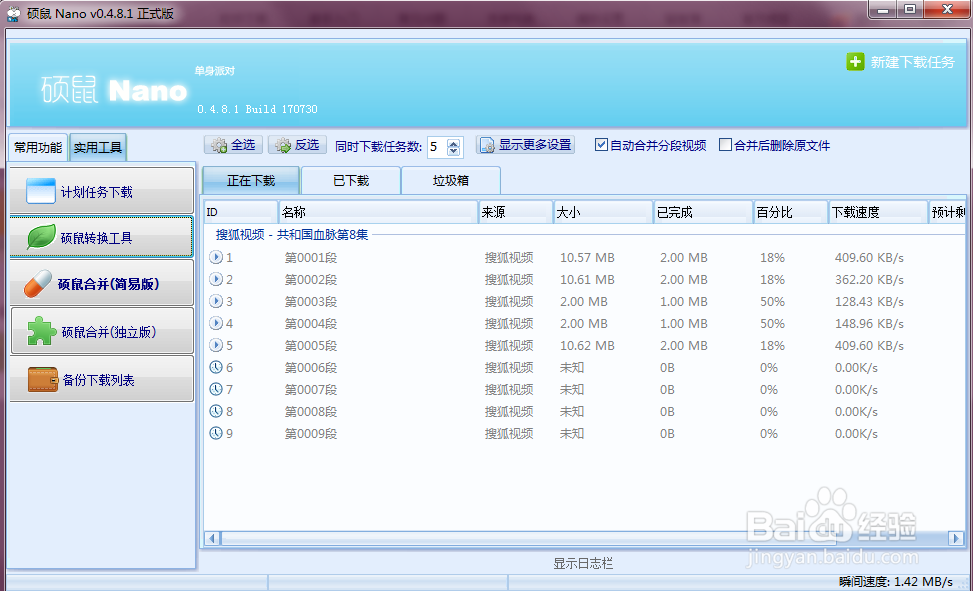This screenshot has width=973, height=591.
Task: Click the clock waiting icon of row 6
Action: pos(215,367)
